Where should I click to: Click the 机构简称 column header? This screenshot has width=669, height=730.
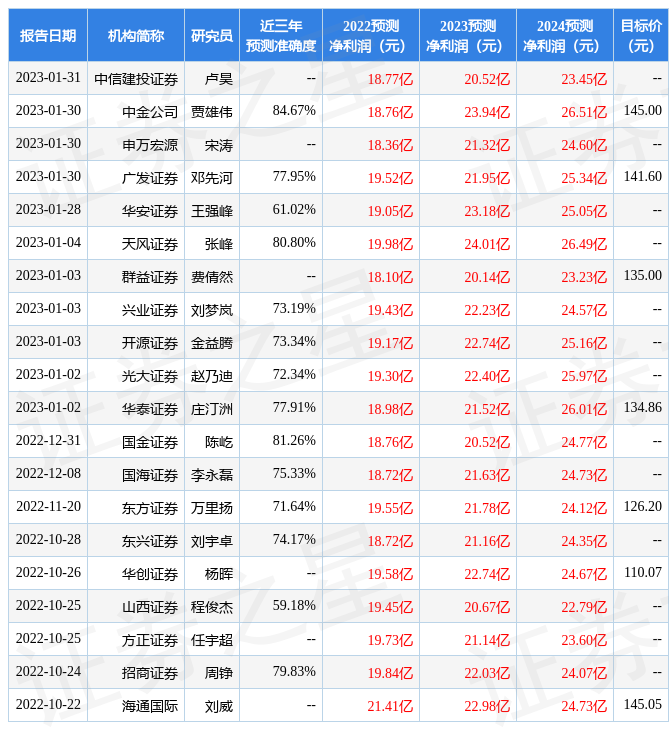click(136, 35)
